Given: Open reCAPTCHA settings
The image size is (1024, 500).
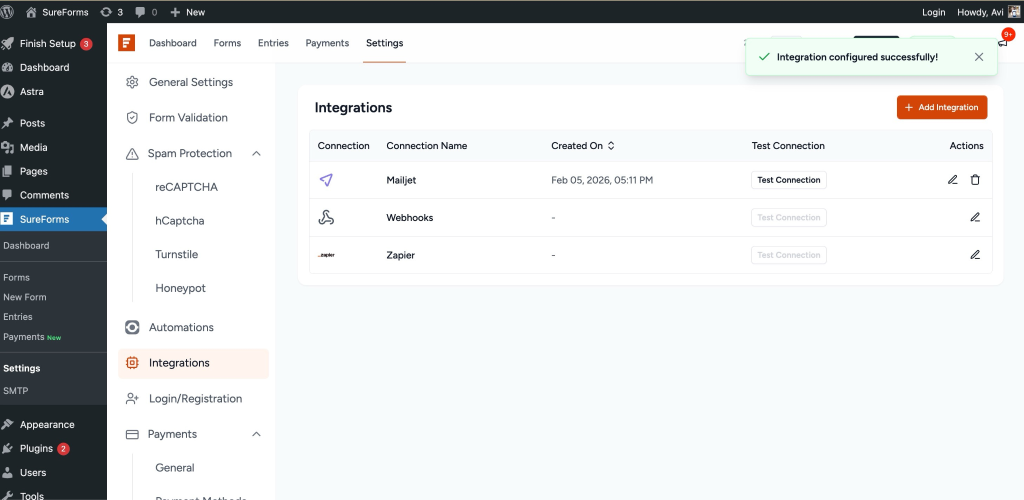Looking at the screenshot, I should (186, 187).
